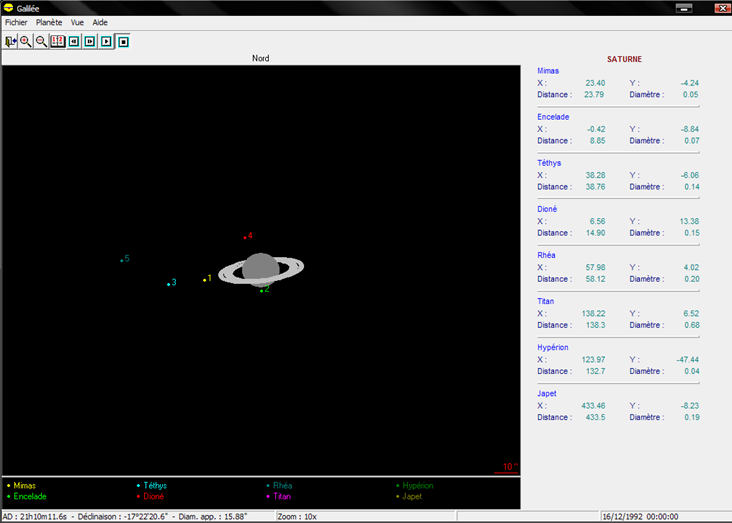This screenshot has height=523, width=732.
Task: Click the Galilée app icon in title bar
Action: click(x=8, y=8)
